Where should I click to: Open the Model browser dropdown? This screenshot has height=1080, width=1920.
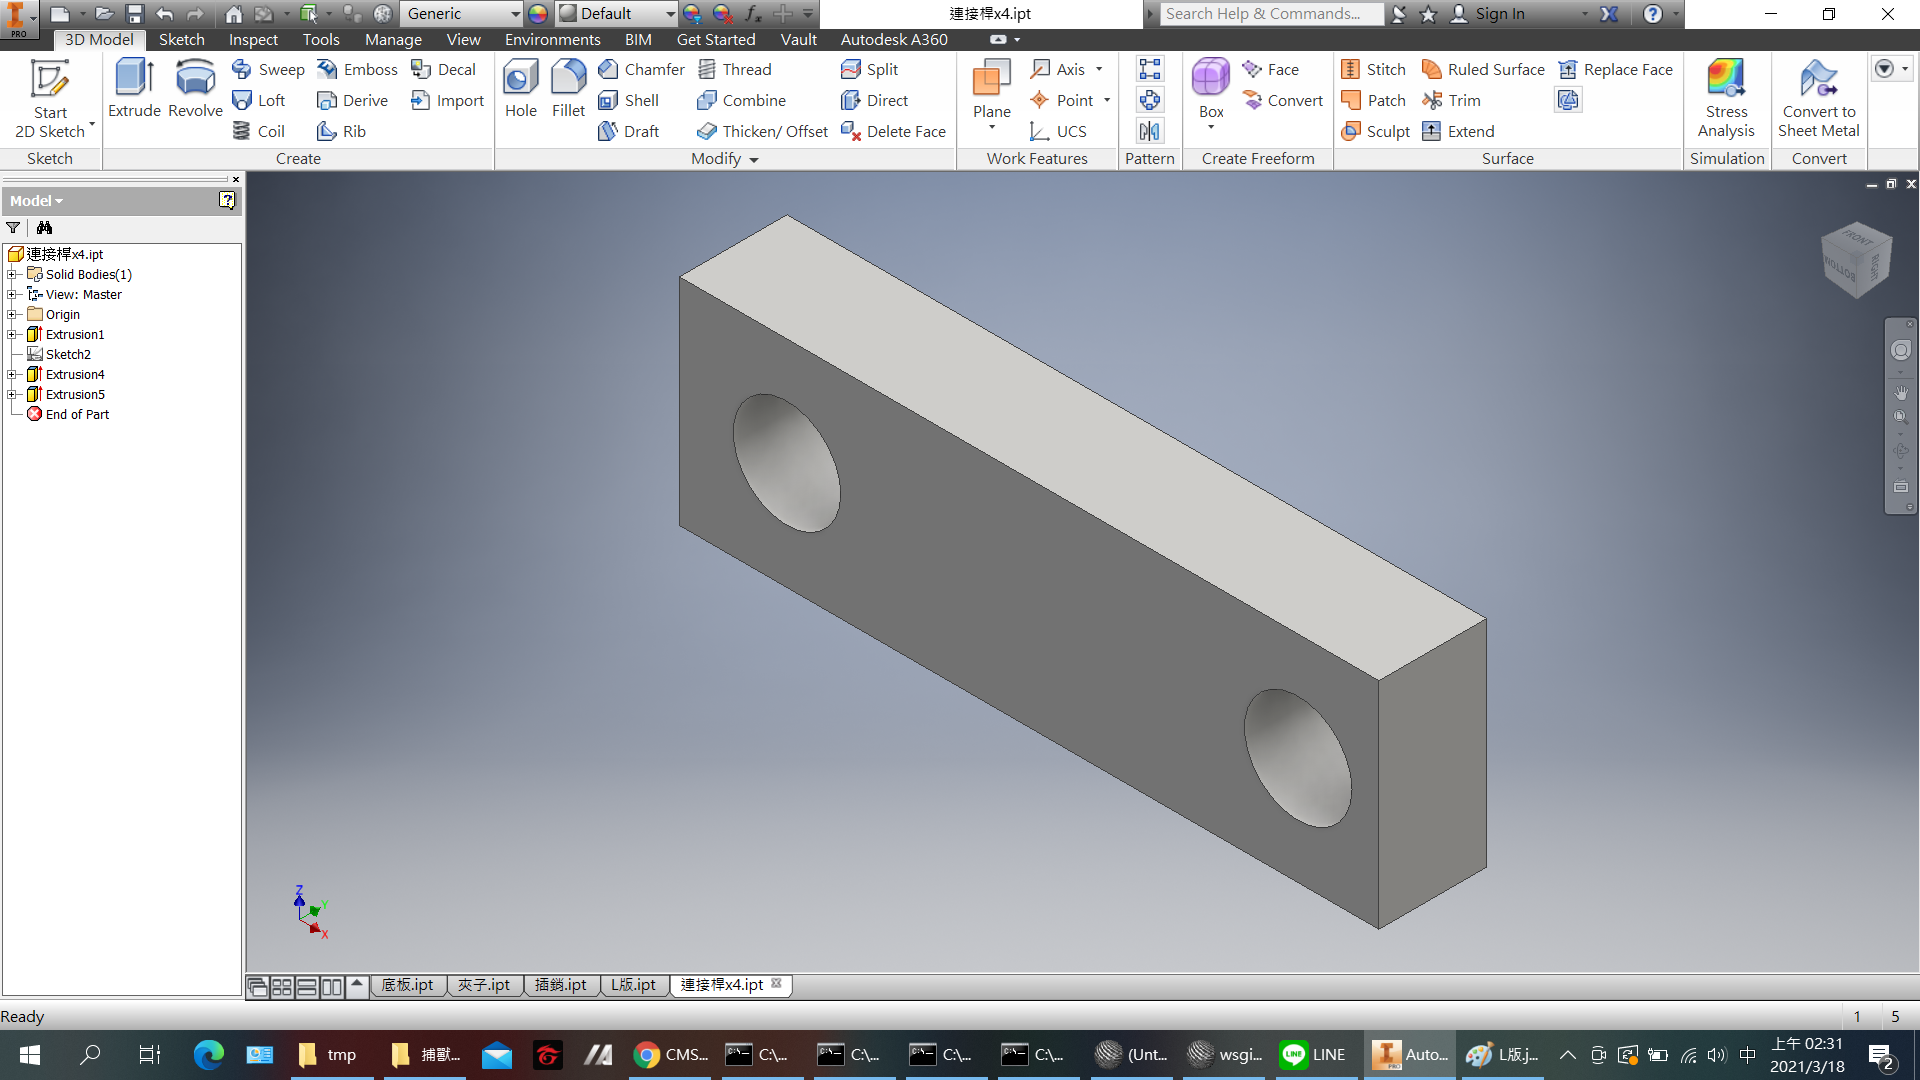37,200
